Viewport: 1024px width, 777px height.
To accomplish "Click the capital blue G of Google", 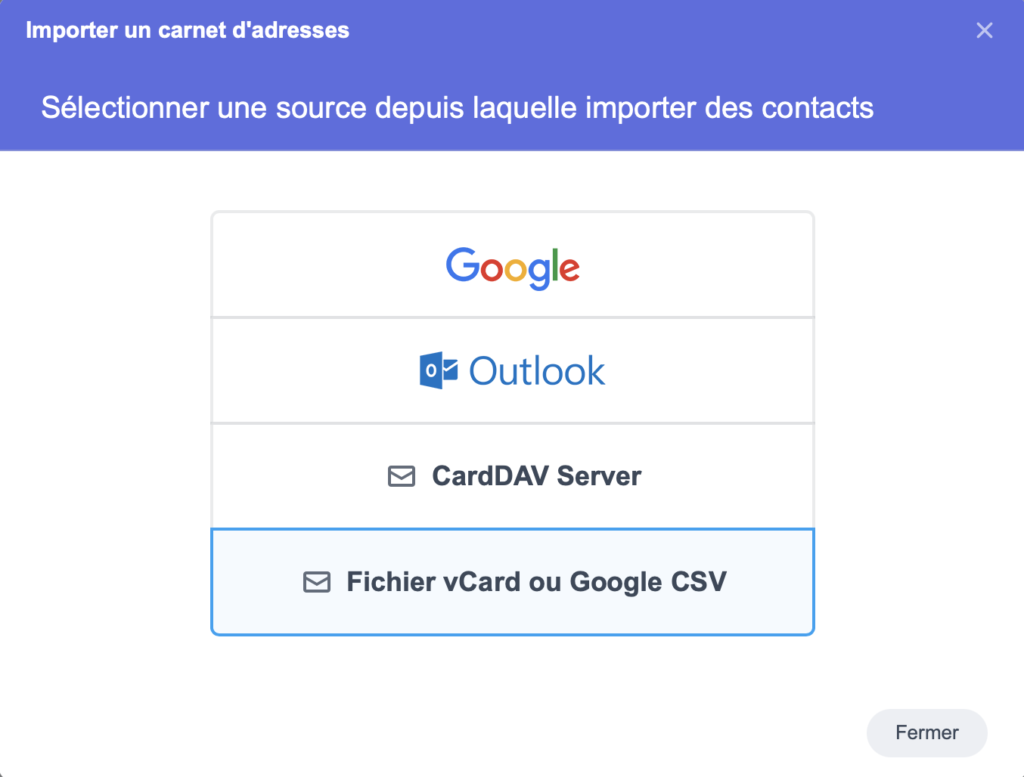I will tap(461, 265).
